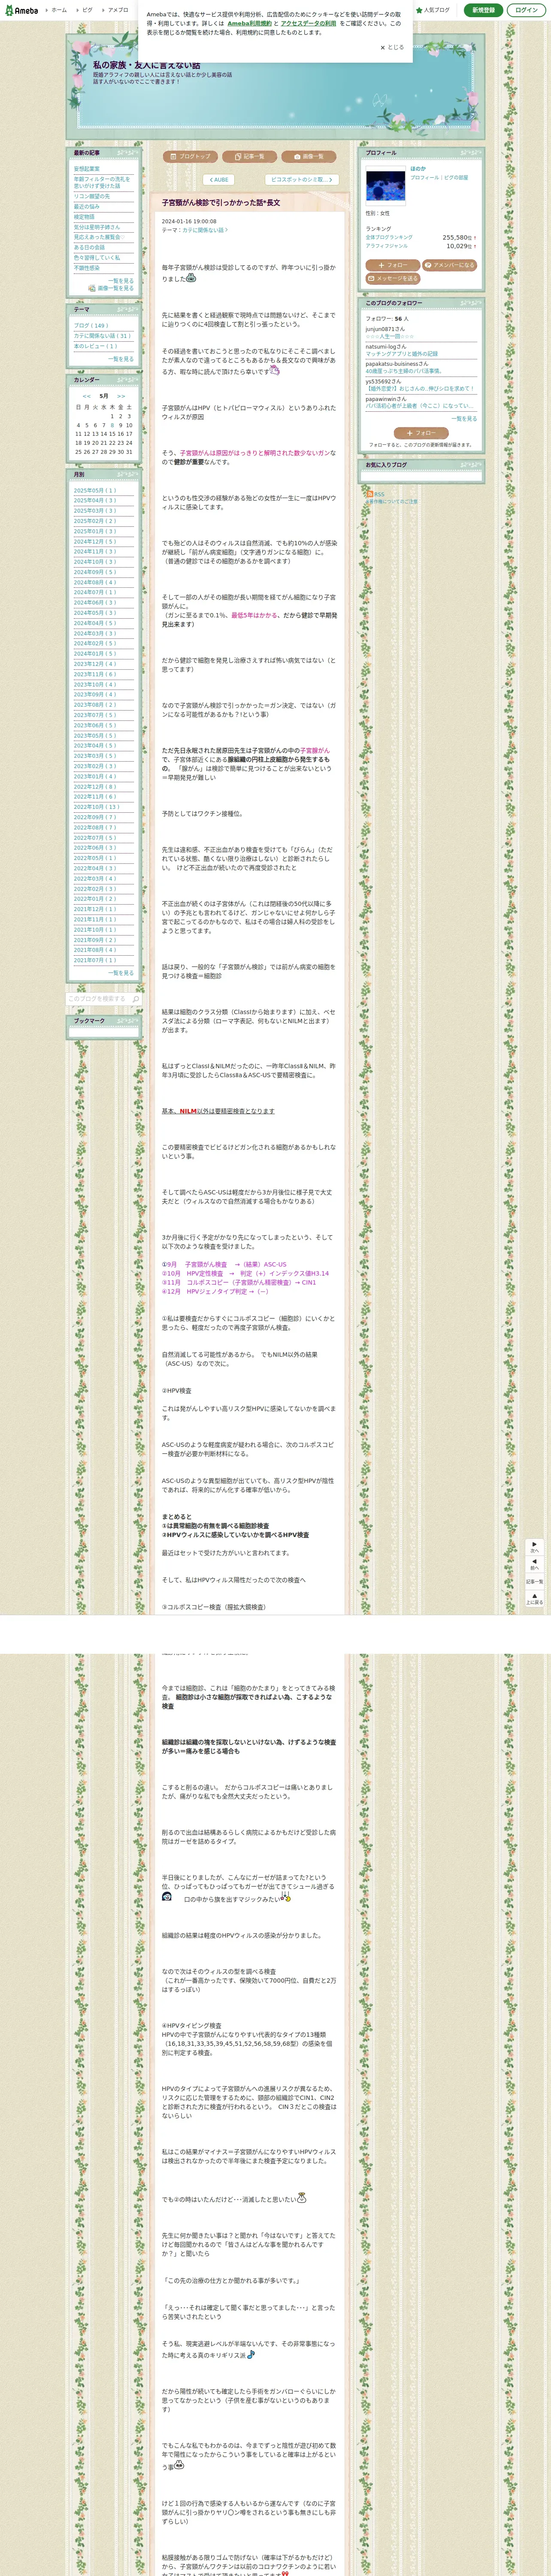
Task: Click the search magnifier icon in blog search
Action: point(136,999)
